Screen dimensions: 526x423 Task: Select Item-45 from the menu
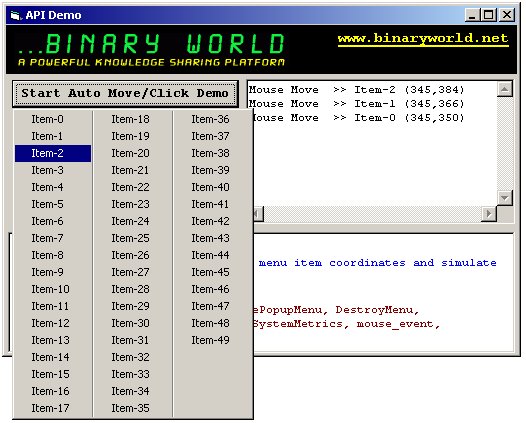pos(213,272)
